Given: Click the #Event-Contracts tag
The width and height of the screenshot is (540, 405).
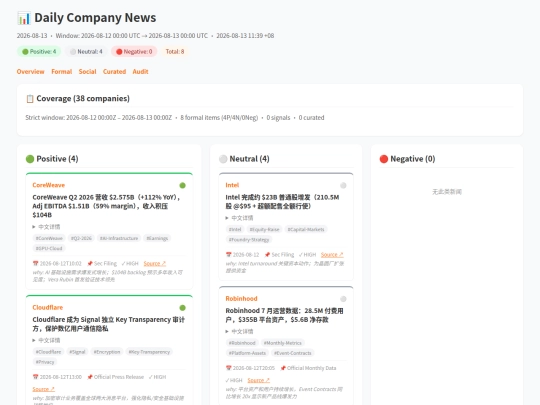Looking at the screenshot, I should (292, 353).
